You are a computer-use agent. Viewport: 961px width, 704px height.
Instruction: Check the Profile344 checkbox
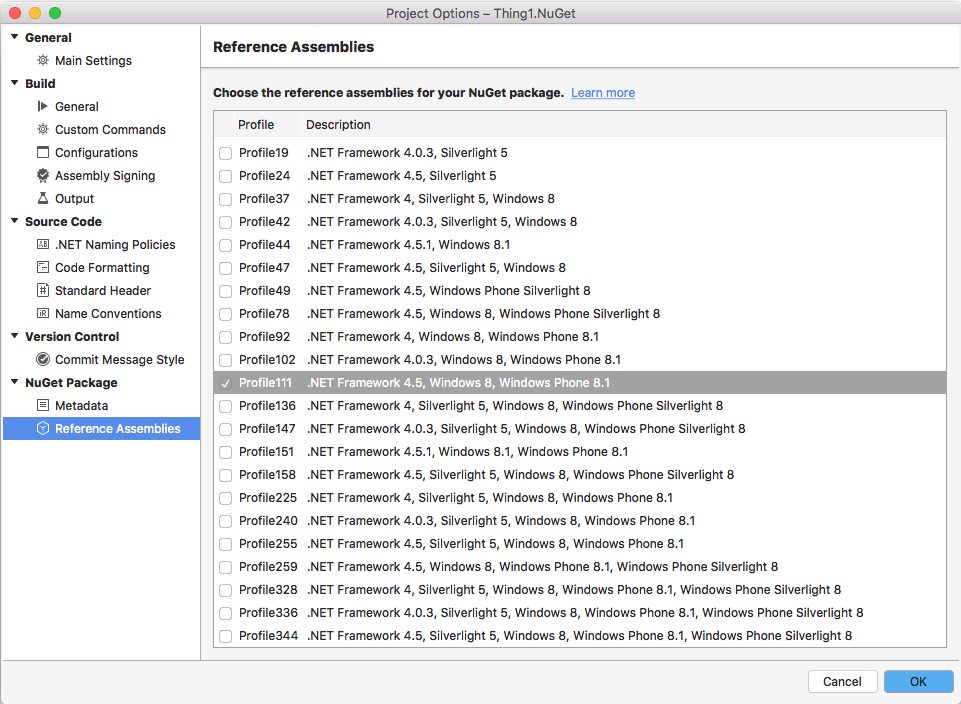point(225,635)
